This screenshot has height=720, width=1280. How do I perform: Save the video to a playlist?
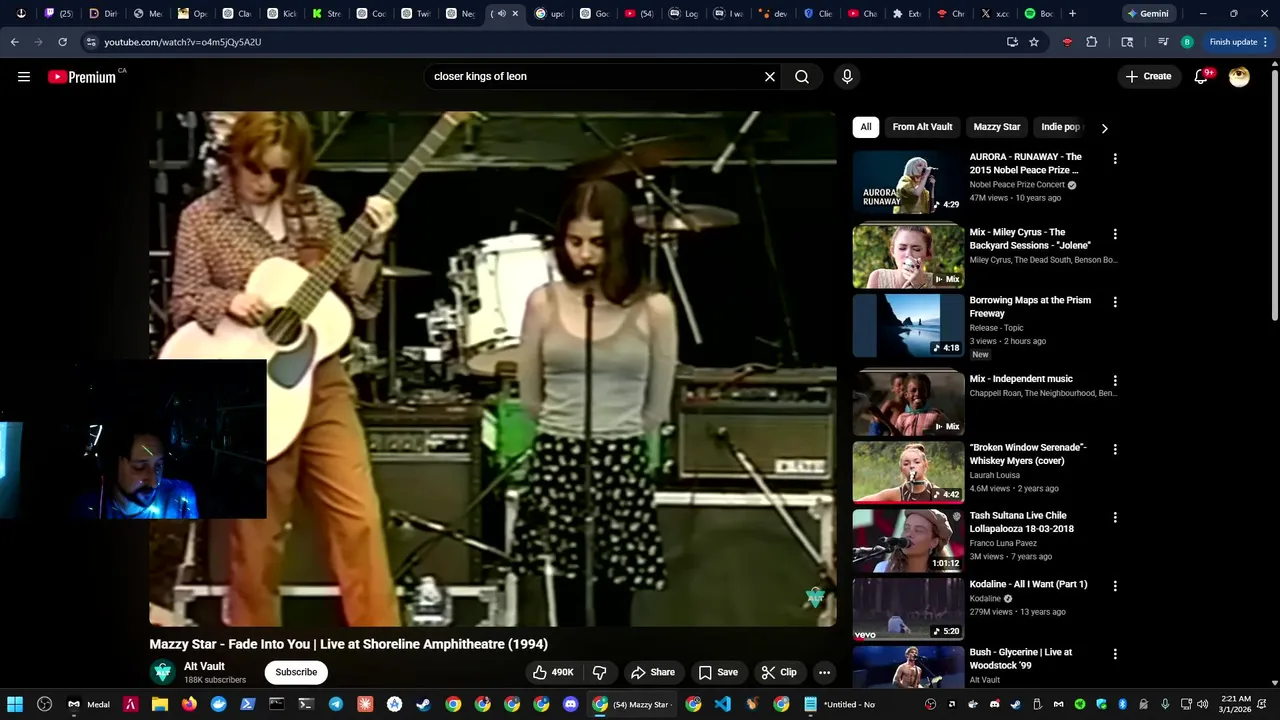(x=718, y=672)
